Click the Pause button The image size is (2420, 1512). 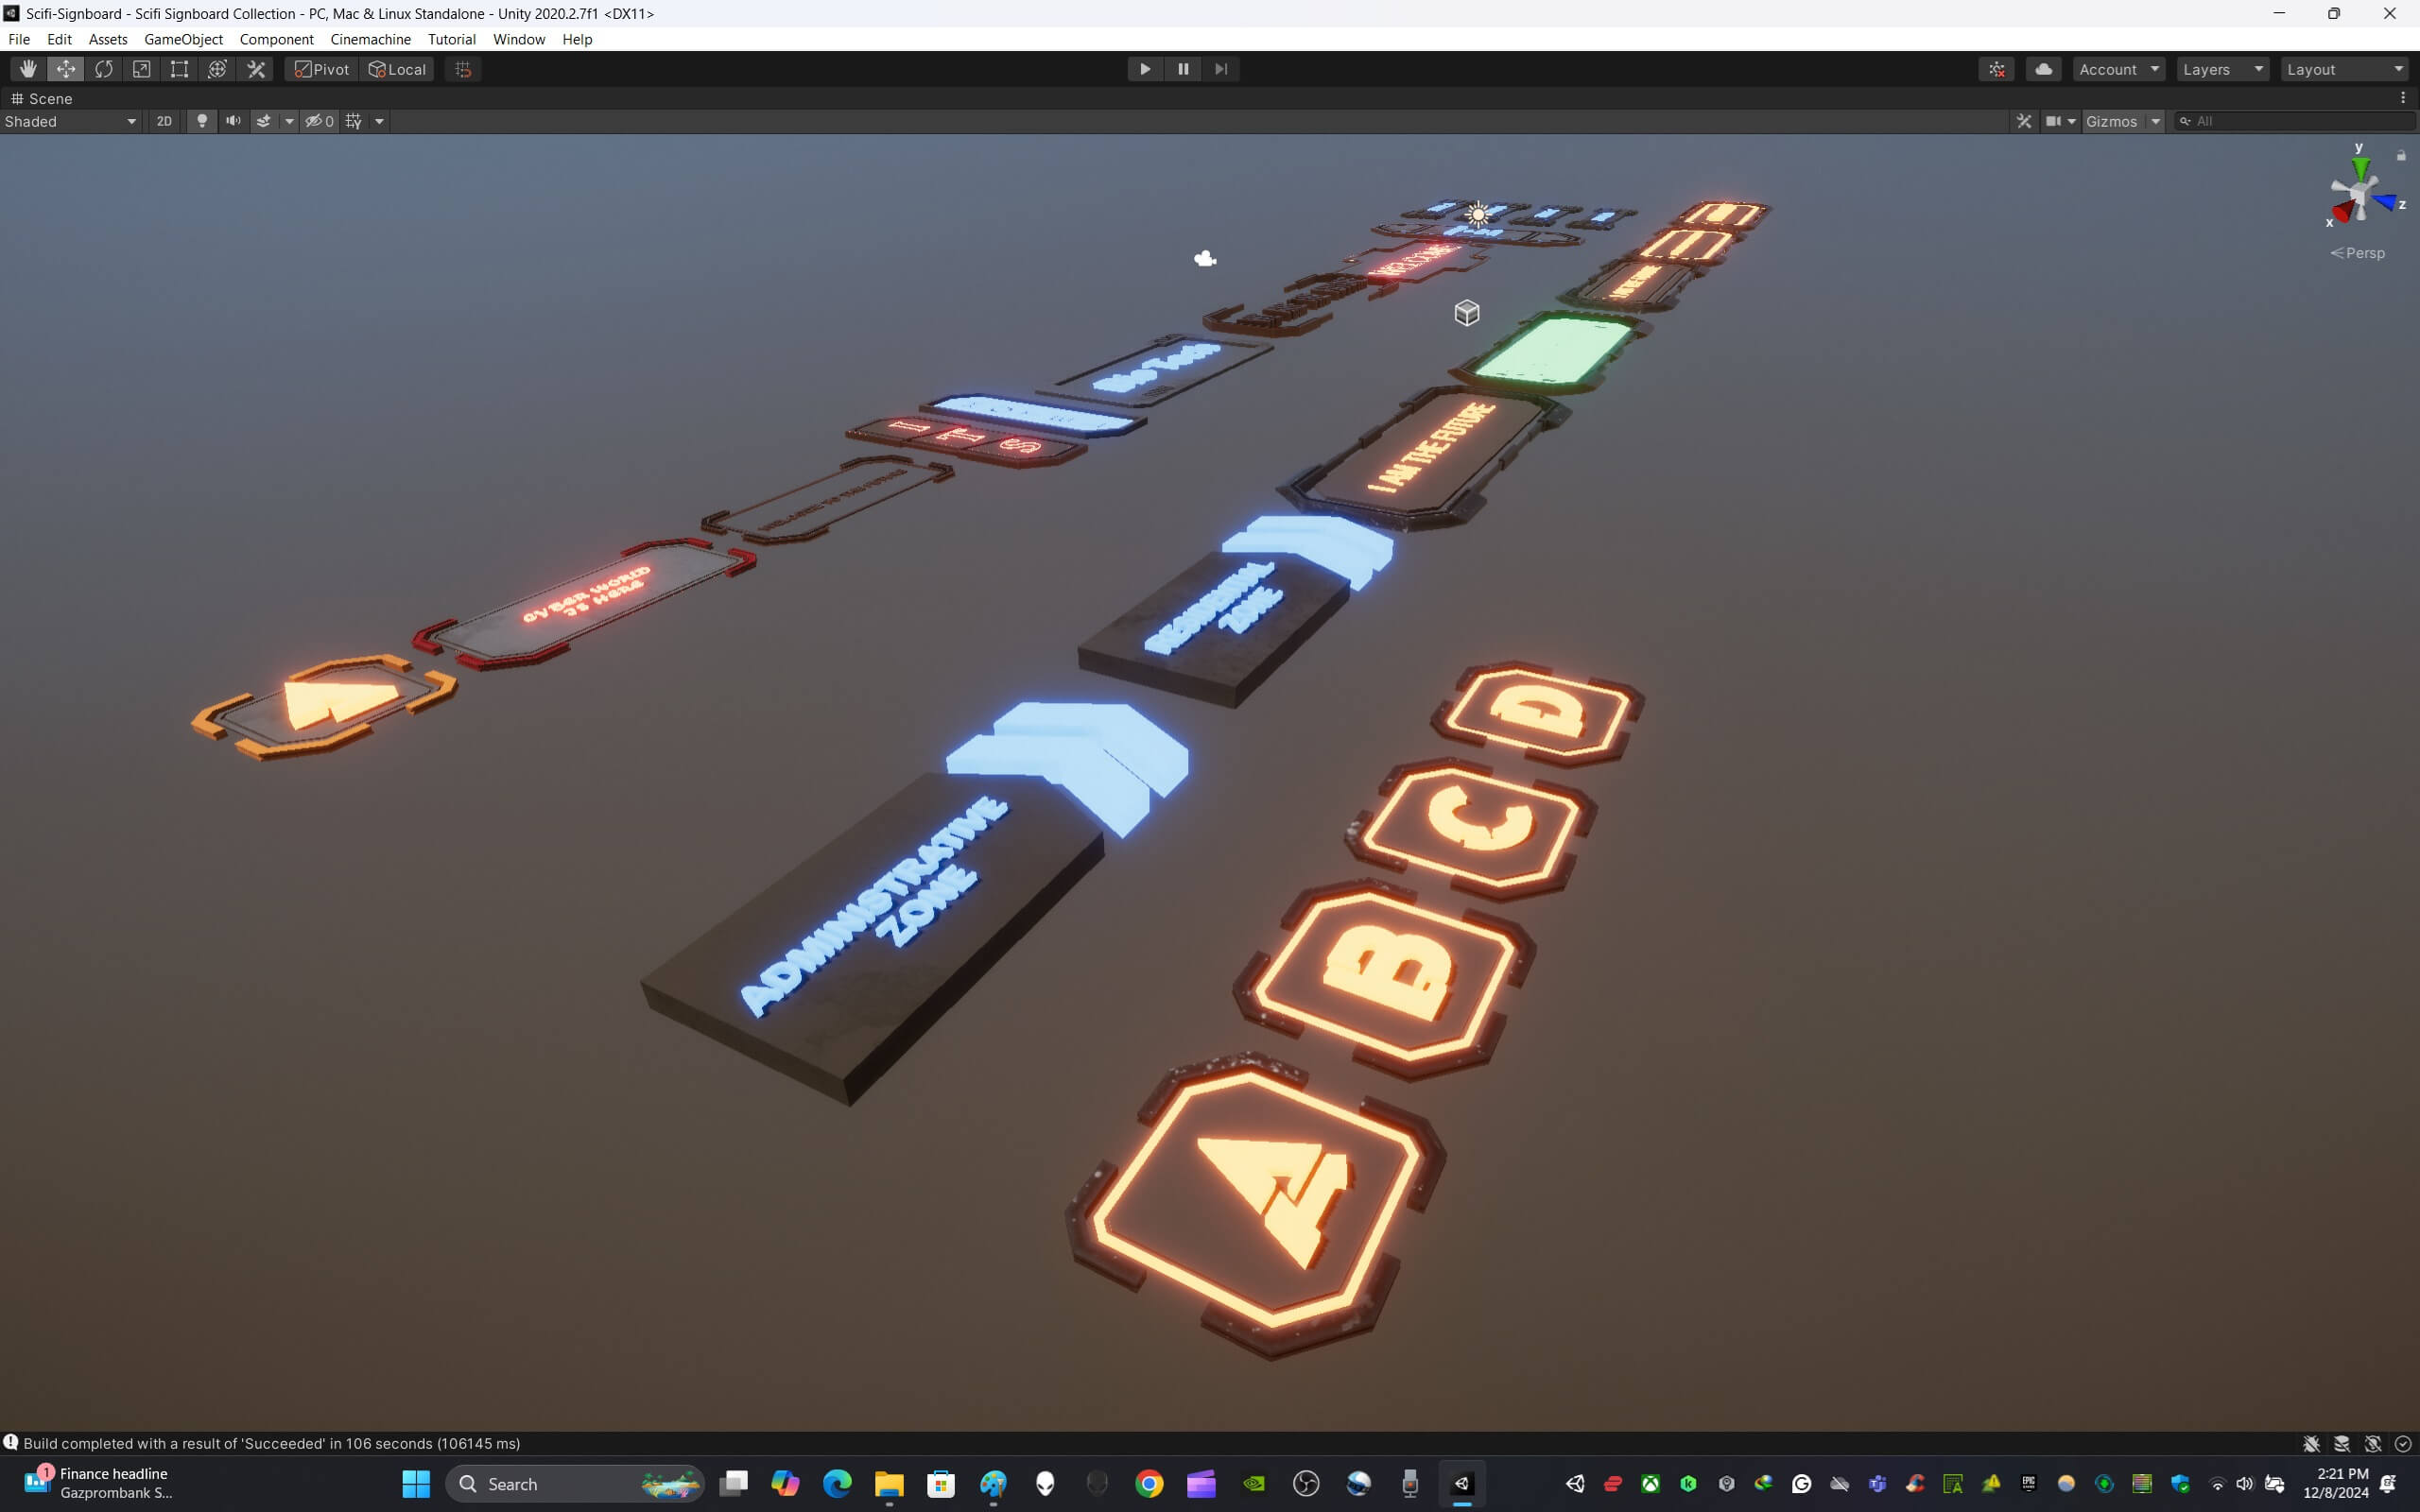[x=1183, y=69]
